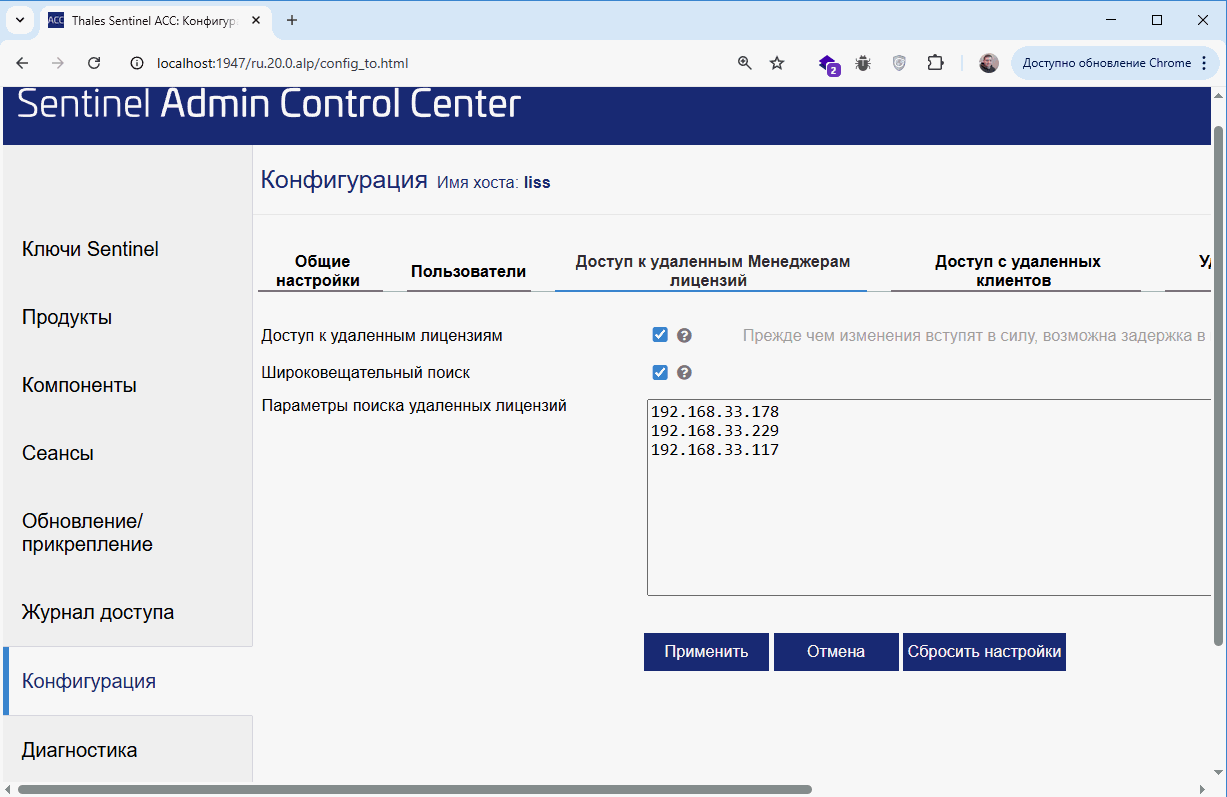Click 'Сбросить настройки' button
This screenshot has height=797, width=1227.
click(x=984, y=652)
